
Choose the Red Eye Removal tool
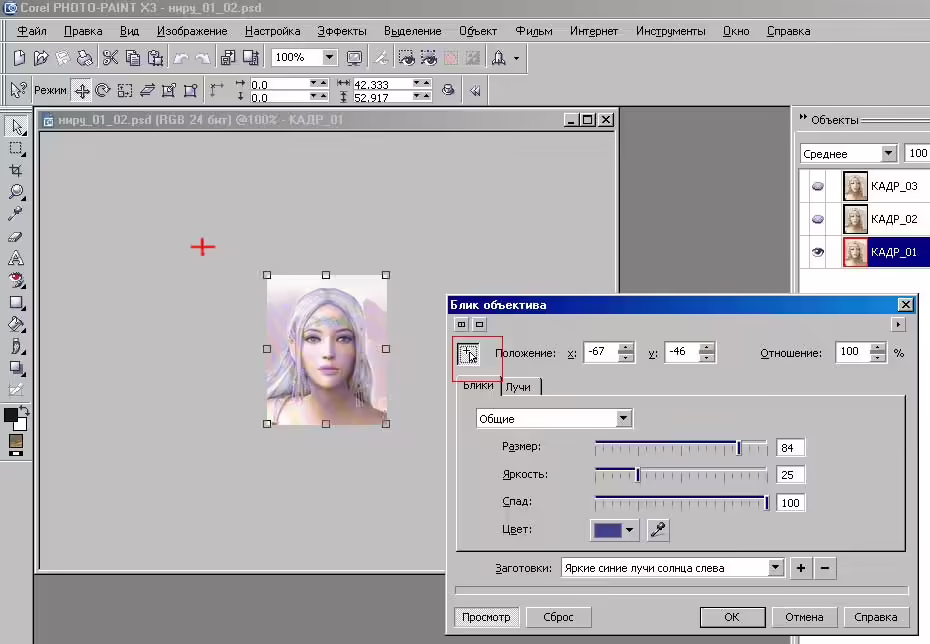pyautogui.click(x=16, y=280)
